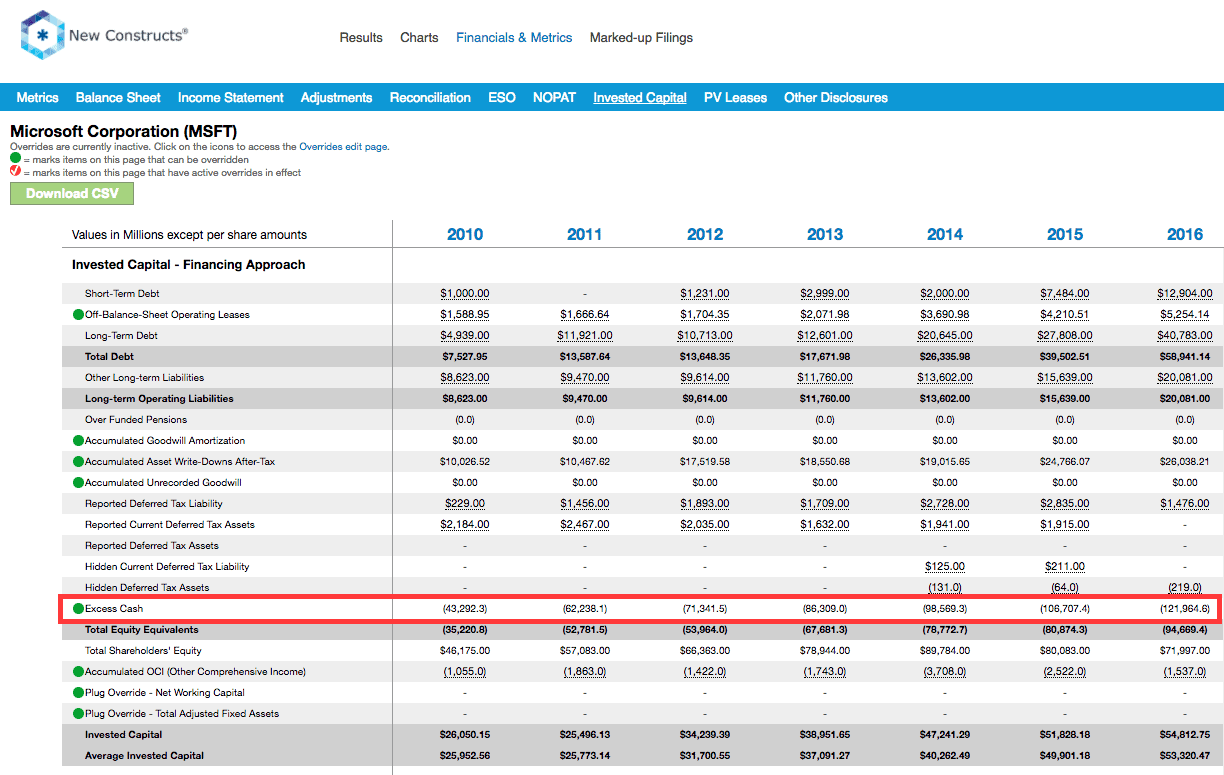Image resolution: width=1224 pixels, height=775 pixels.
Task: Go to Charts in top navigation
Action: coord(419,37)
